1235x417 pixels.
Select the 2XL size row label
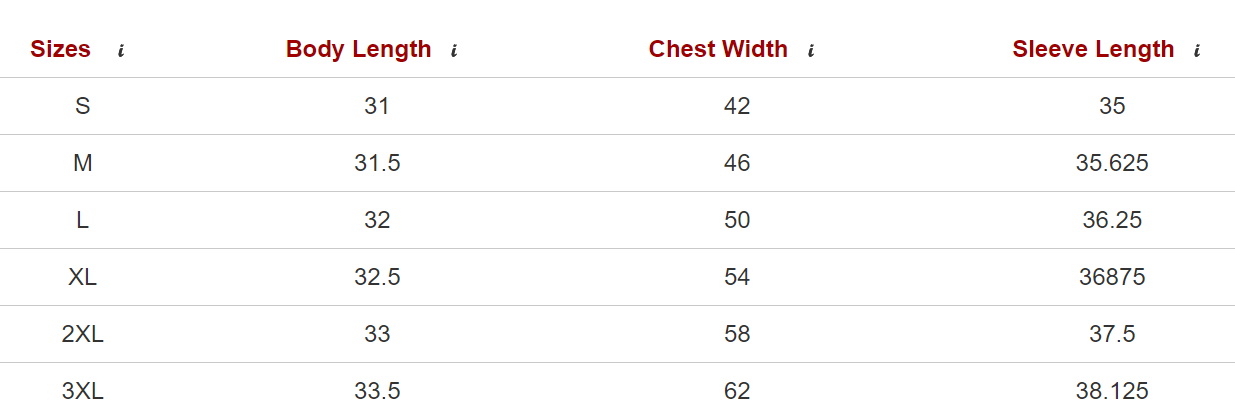[83, 334]
